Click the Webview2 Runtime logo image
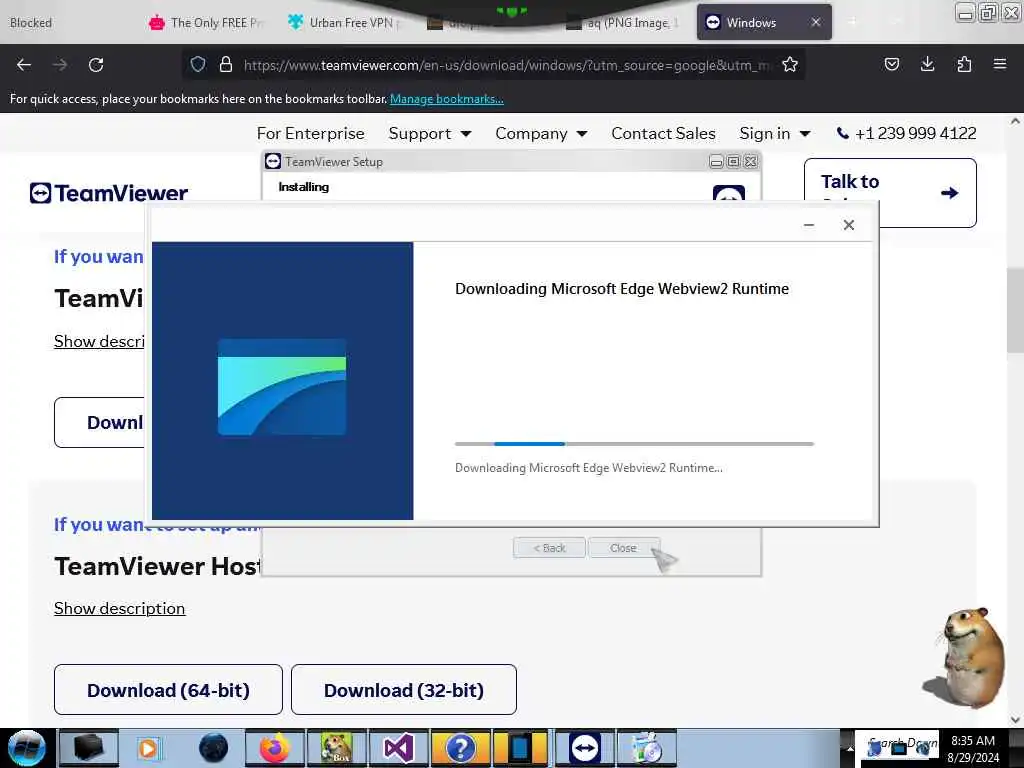1024x768 pixels. (x=282, y=387)
